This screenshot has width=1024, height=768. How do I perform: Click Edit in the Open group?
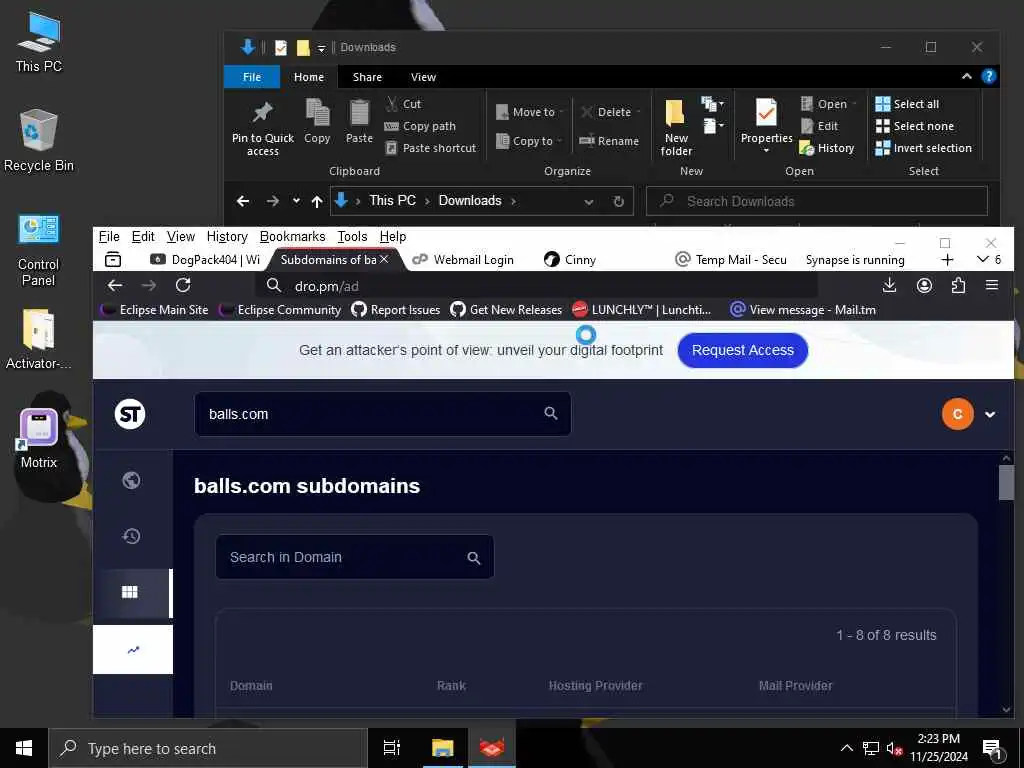[x=820, y=126]
